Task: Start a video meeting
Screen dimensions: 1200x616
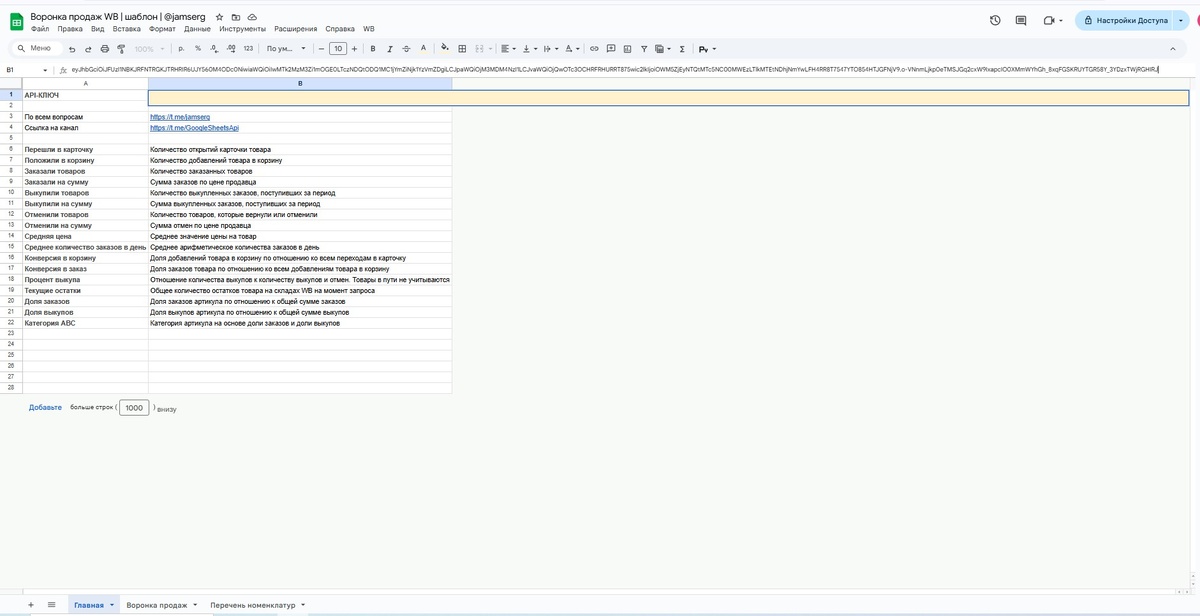Action: click(x=1048, y=20)
